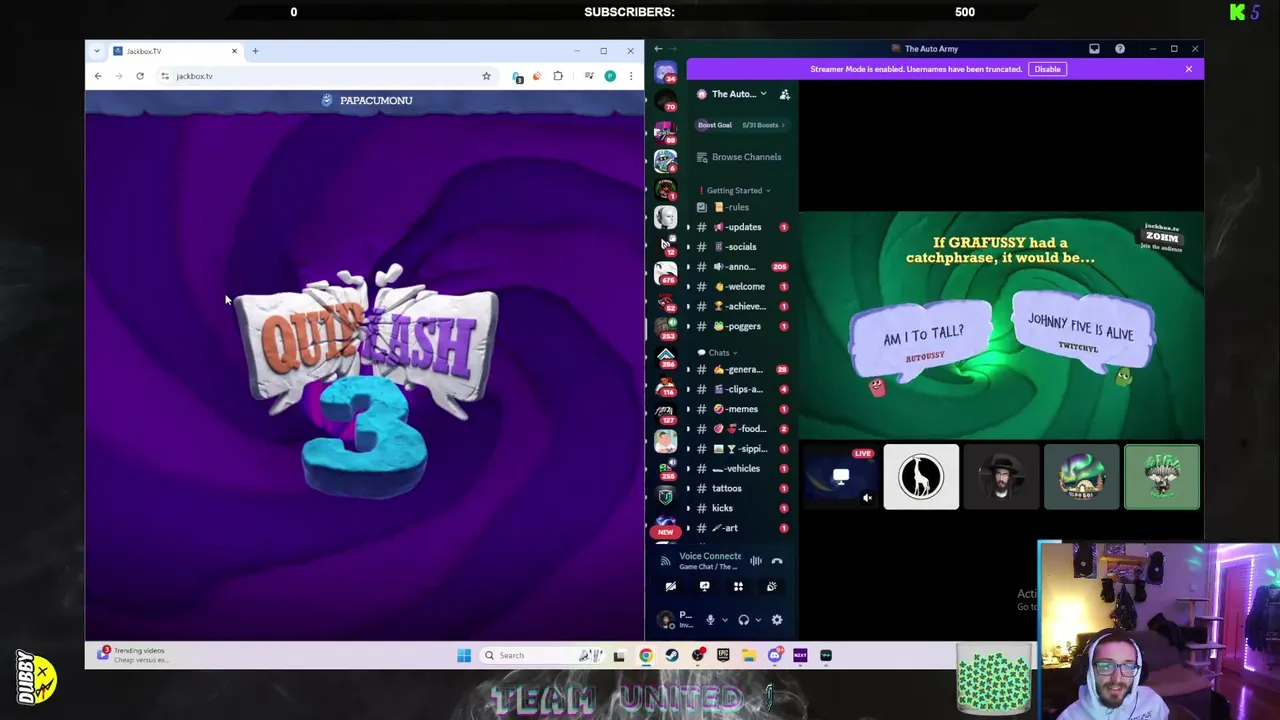This screenshot has height=720, width=1280.
Task: Deafen with the headphones icon
Action: tap(744, 620)
